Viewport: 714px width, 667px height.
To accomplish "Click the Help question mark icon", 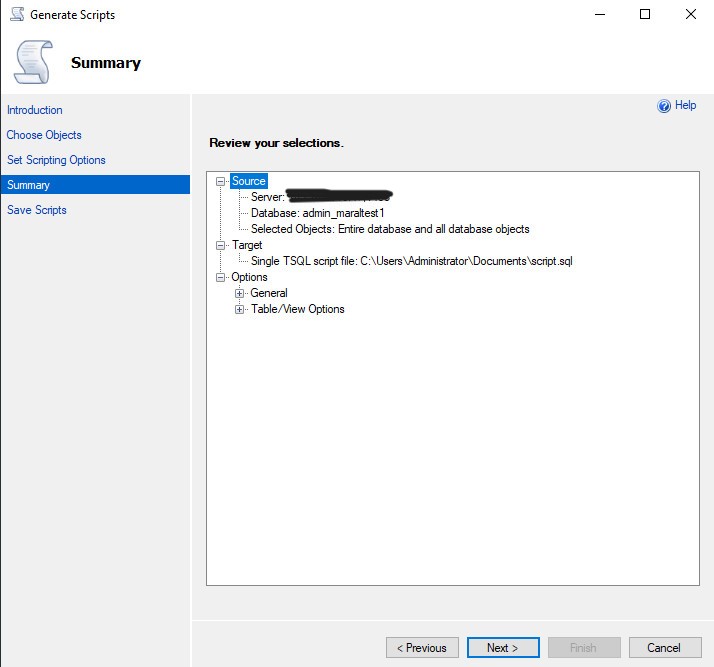I will click(x=663, y=106).
